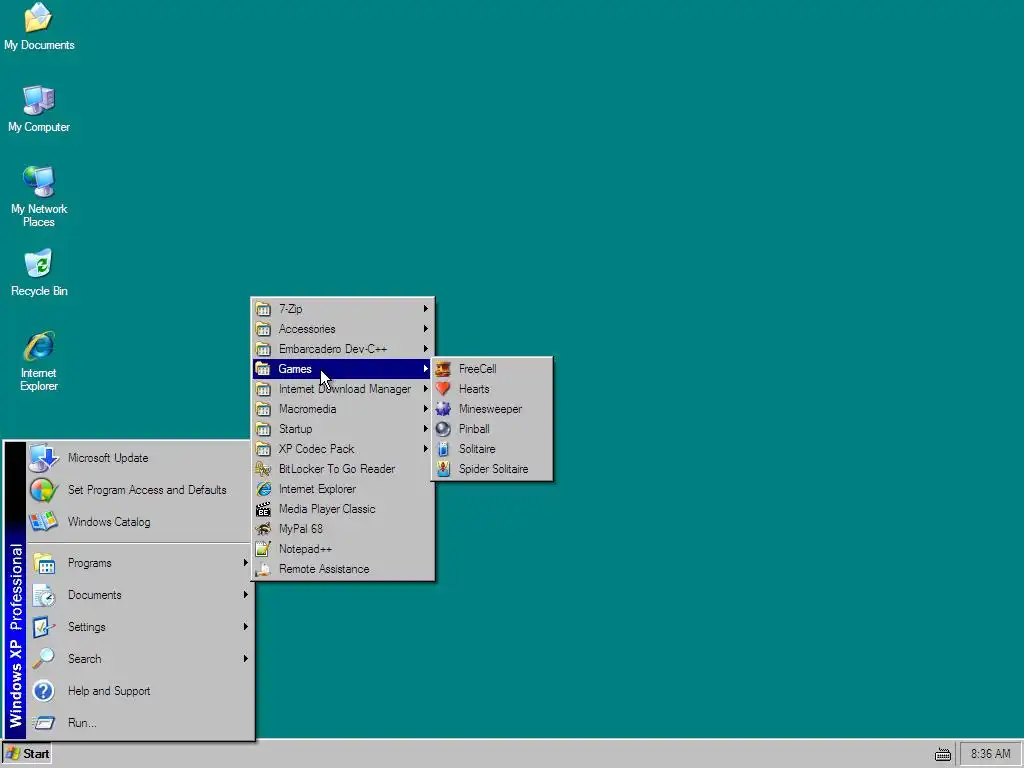Screen dimensions: 1024x768
Task: Select My Network Places desktop icon
Action: click(x=39, y=196)
